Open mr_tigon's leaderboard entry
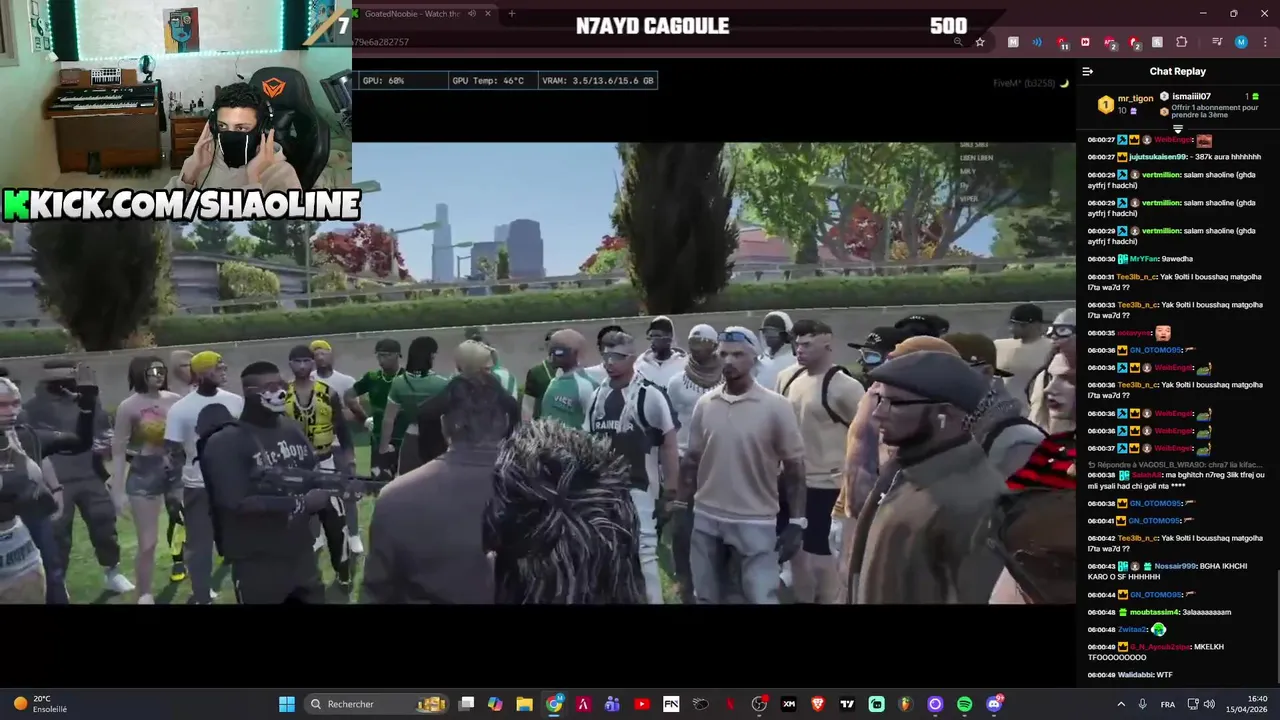Image resolution: width=1280 pixels, height=720 pixels. (x=1126, y=104)
